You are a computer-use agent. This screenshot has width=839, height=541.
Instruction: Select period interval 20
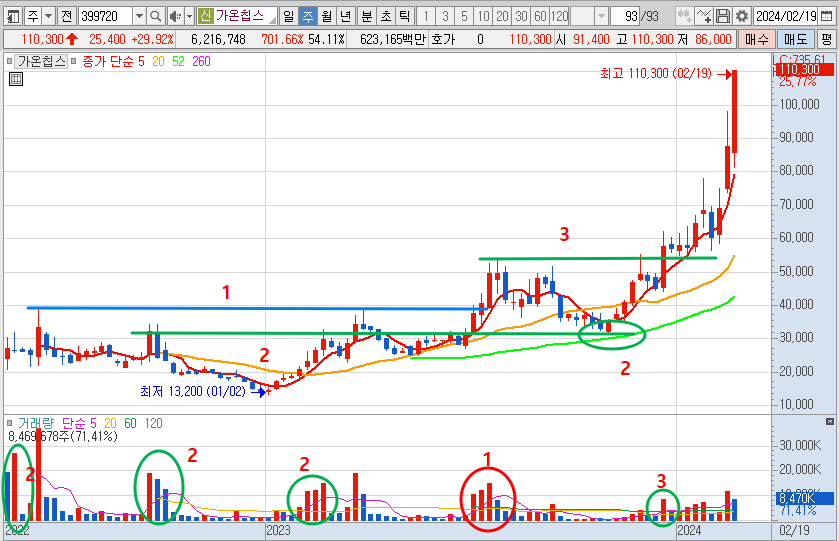pos(502,17)
